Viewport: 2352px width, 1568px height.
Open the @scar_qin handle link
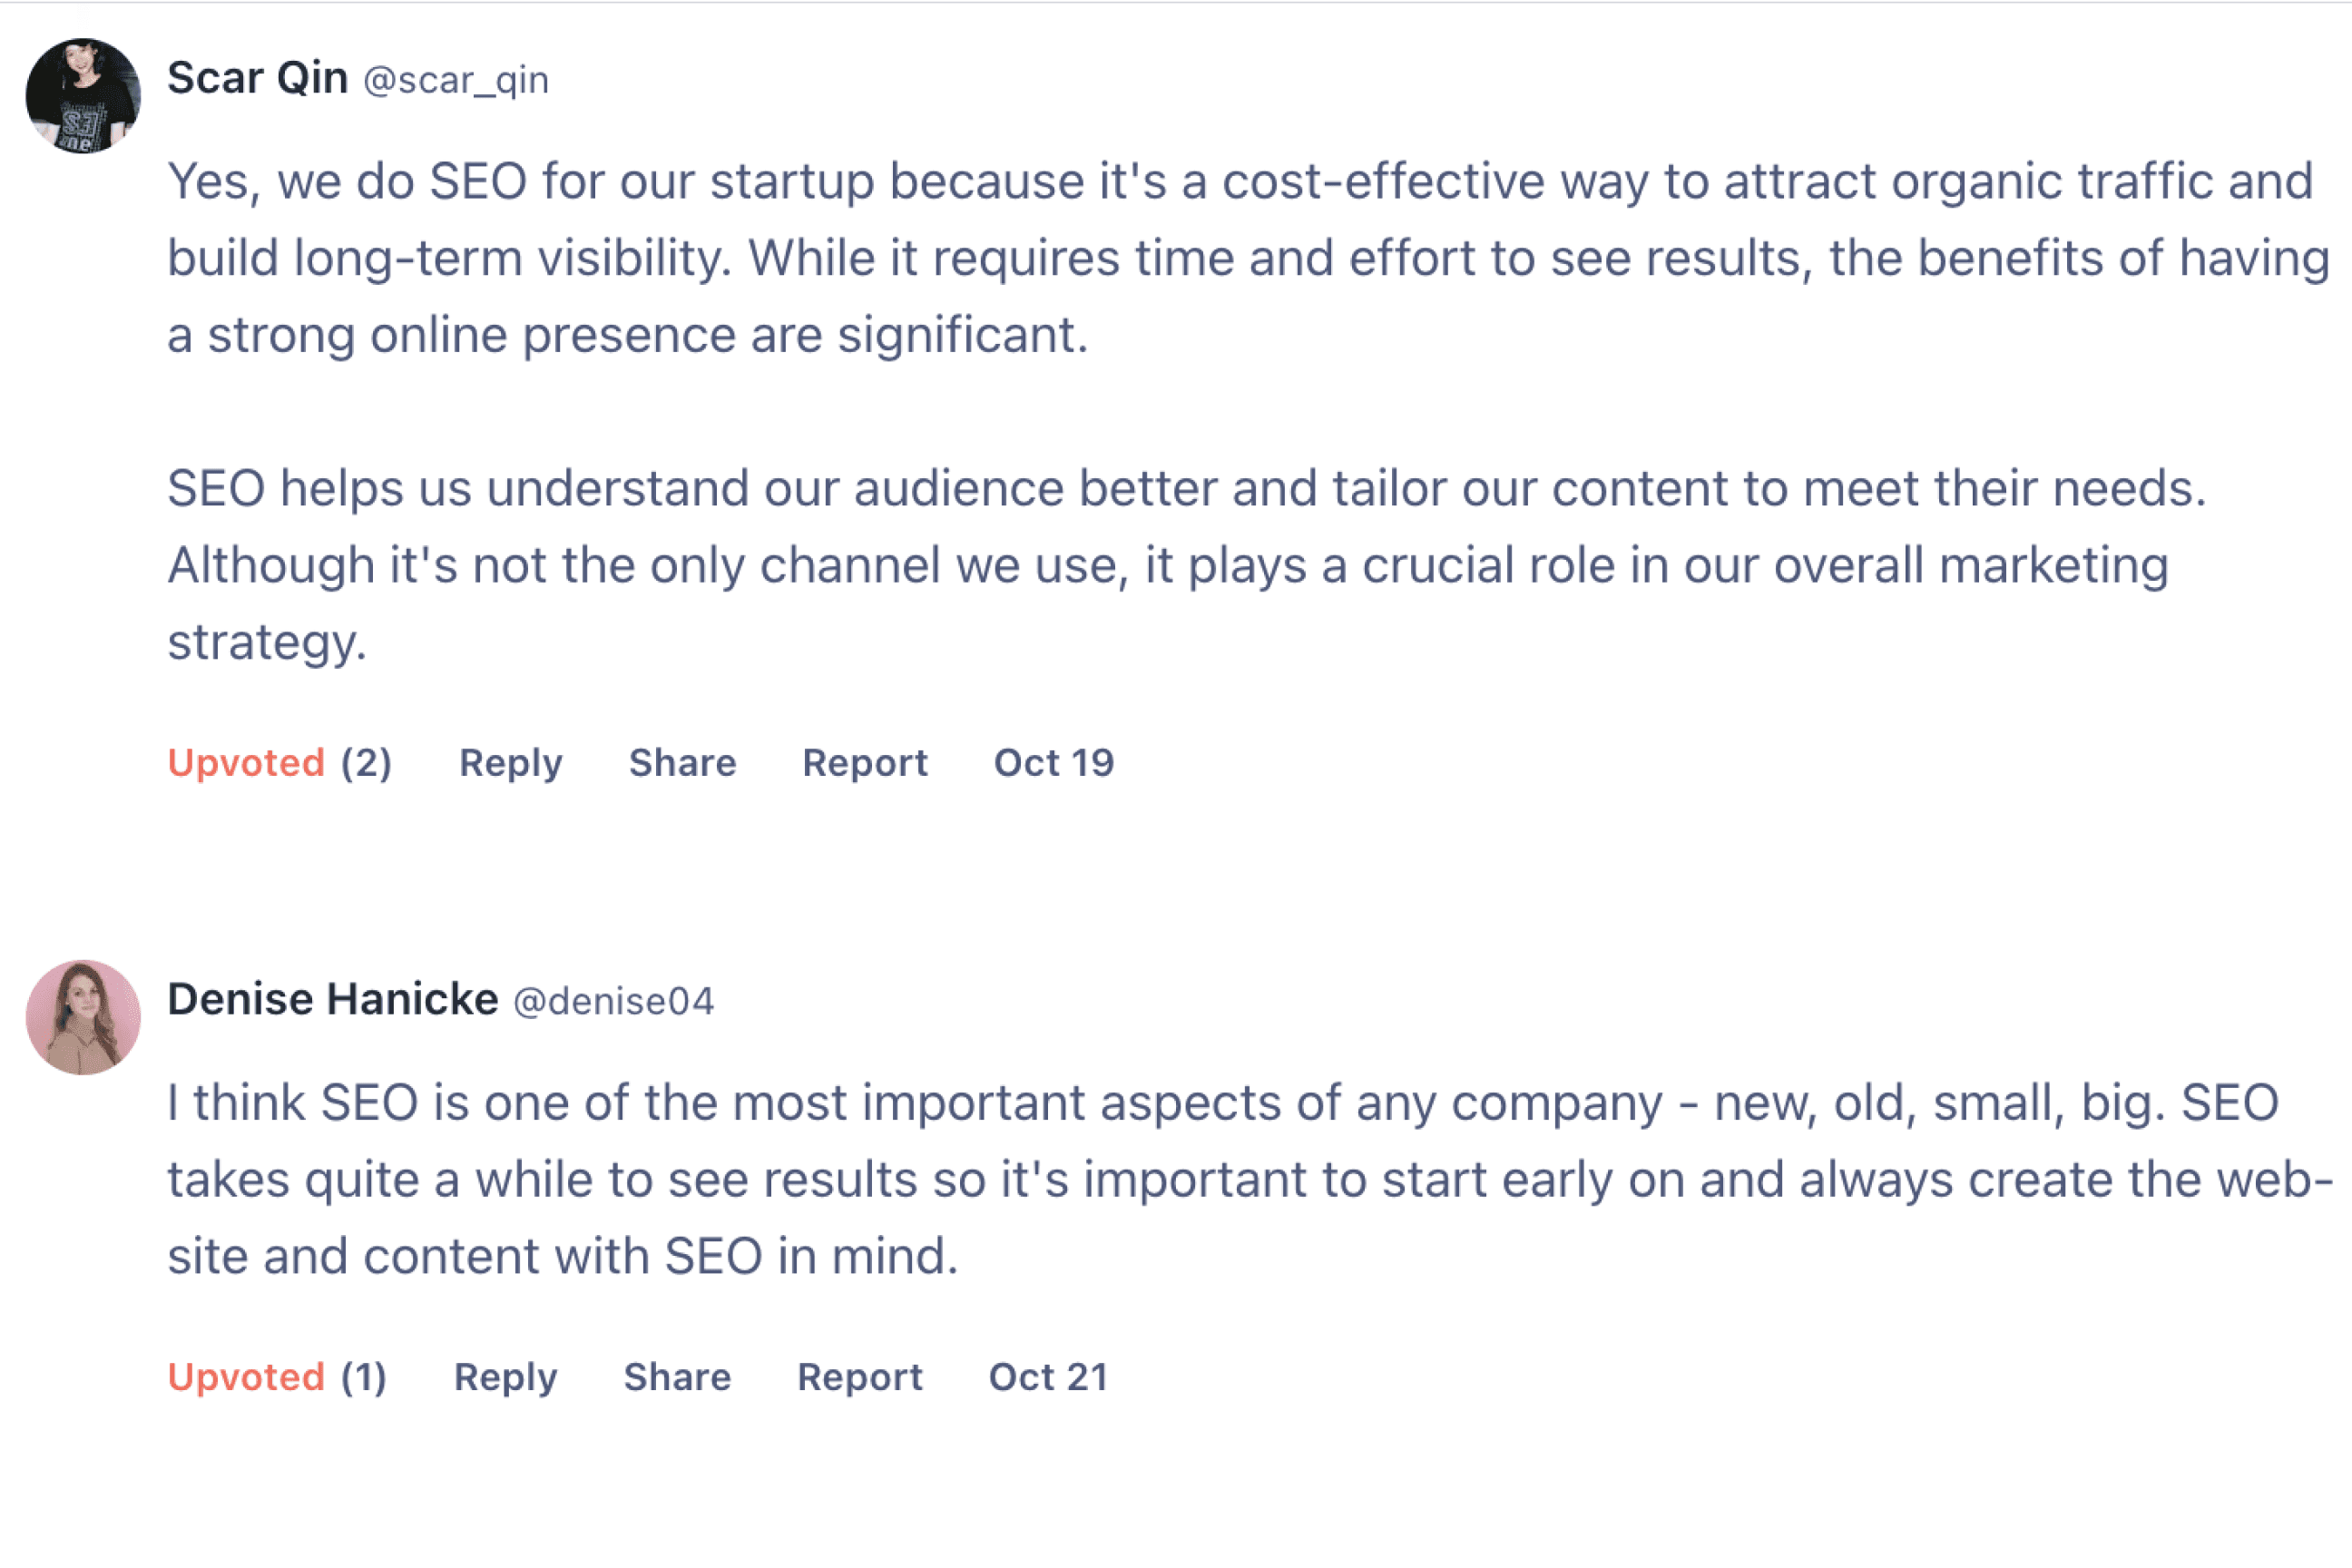point(456,80)
